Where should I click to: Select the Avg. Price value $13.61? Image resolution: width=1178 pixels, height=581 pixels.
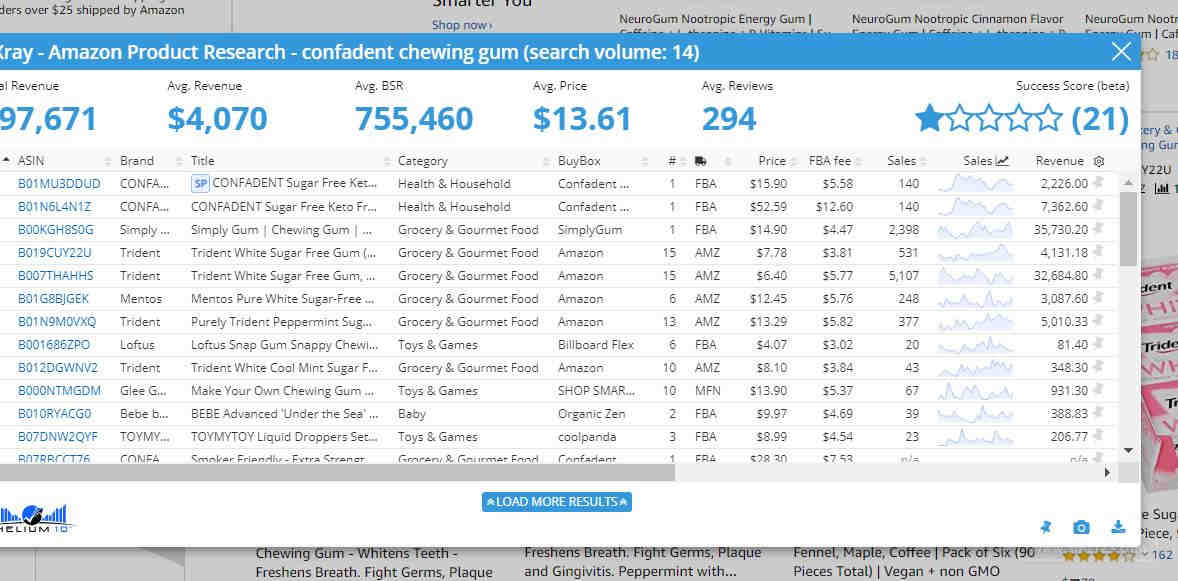click(582, 119)
